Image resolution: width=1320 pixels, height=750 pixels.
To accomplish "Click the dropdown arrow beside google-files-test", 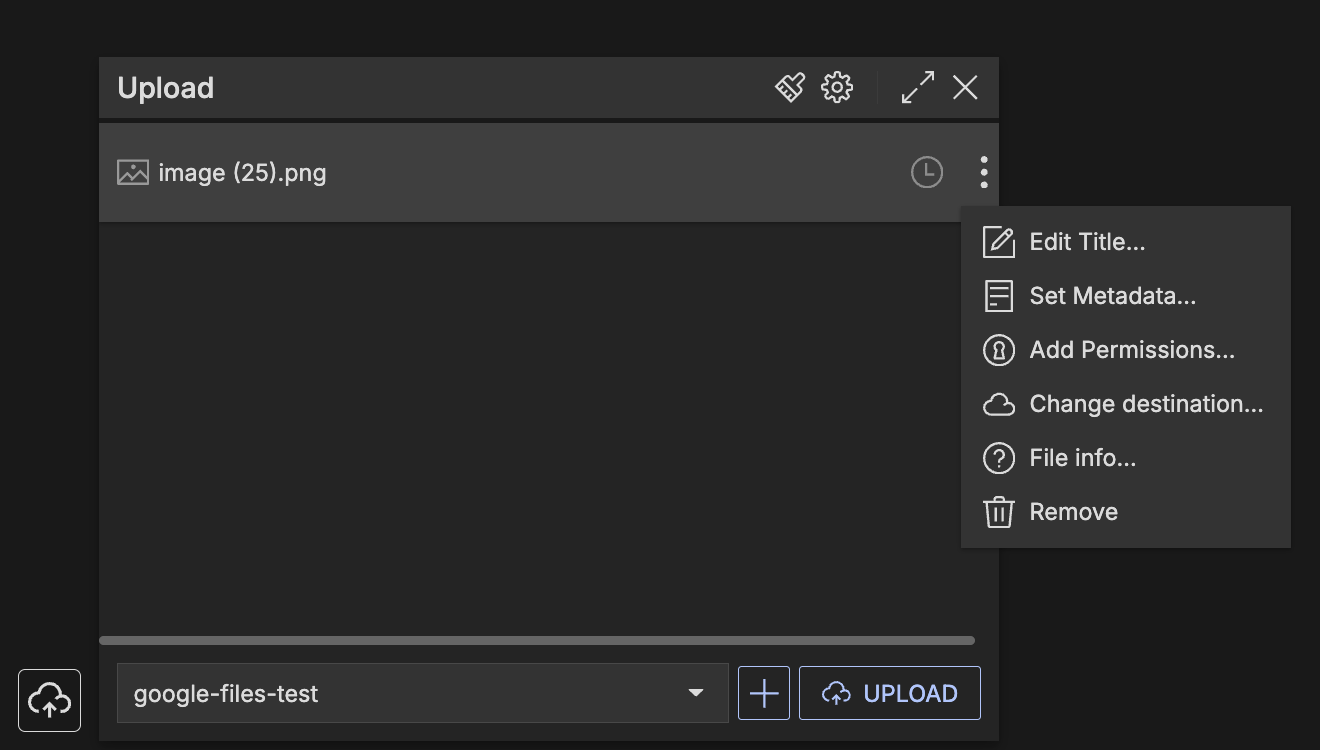I will (696, 693).
